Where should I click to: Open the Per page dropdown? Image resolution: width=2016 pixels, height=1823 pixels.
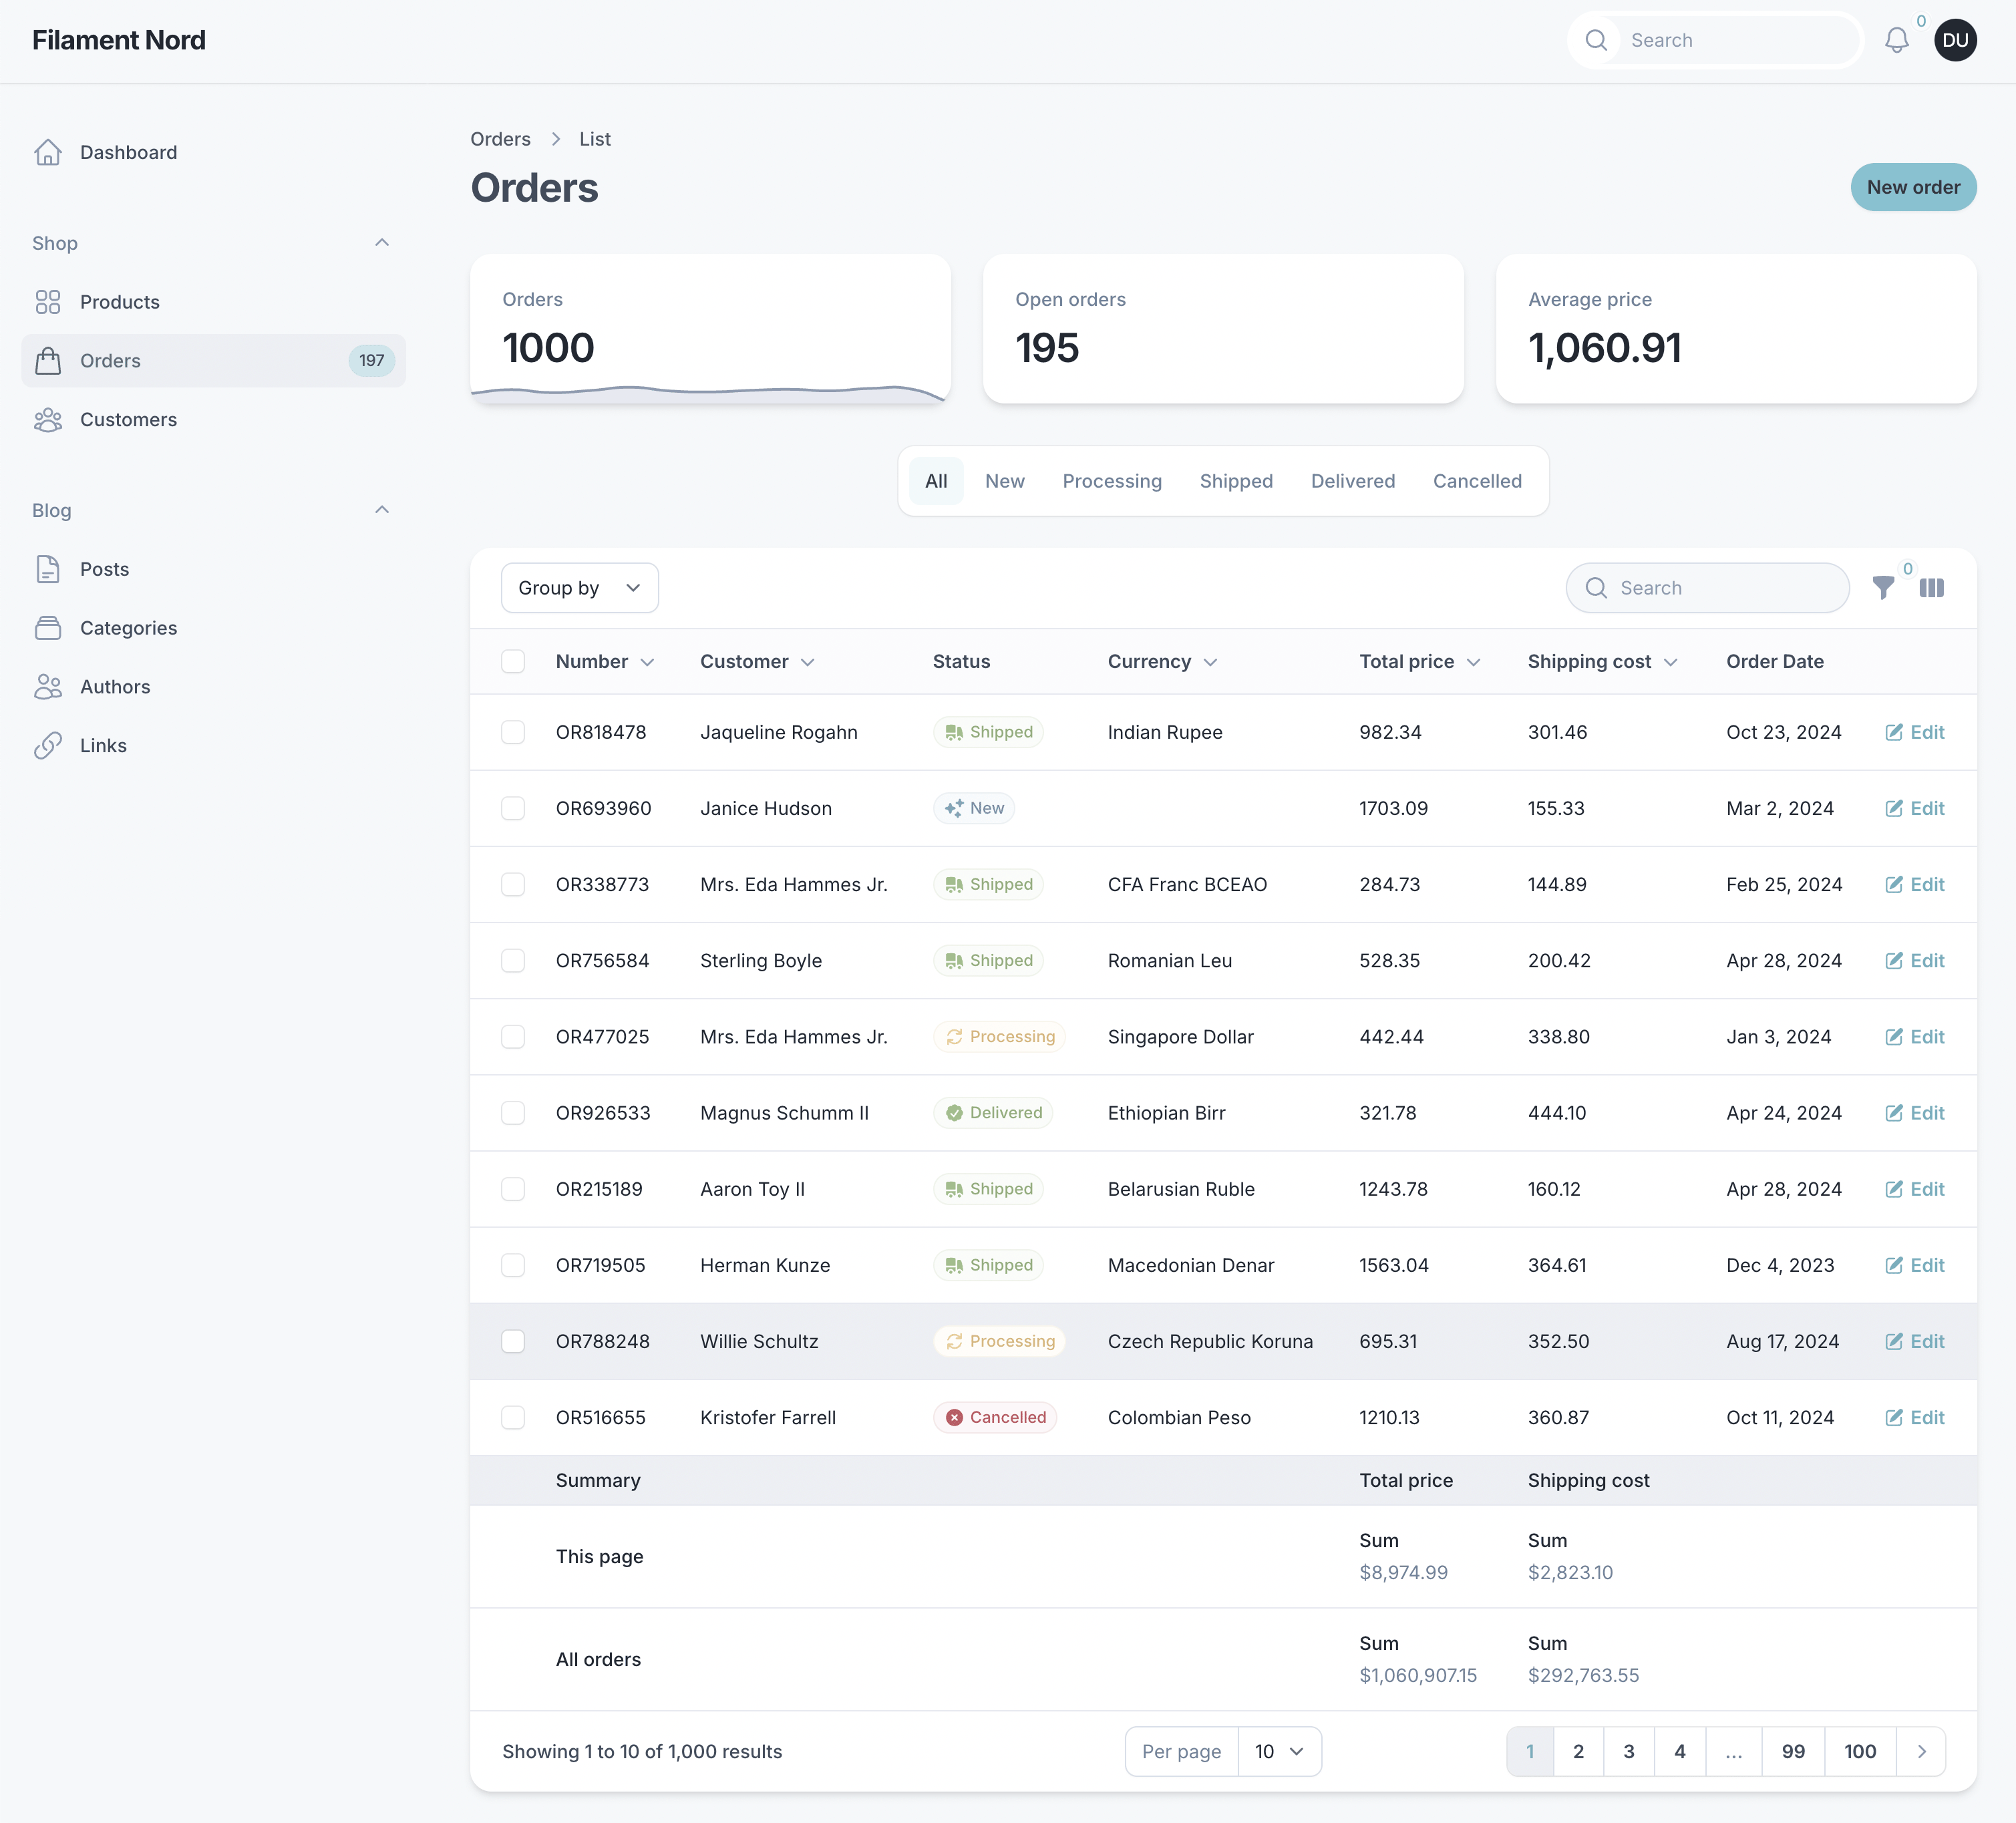coord(1279,1751)
